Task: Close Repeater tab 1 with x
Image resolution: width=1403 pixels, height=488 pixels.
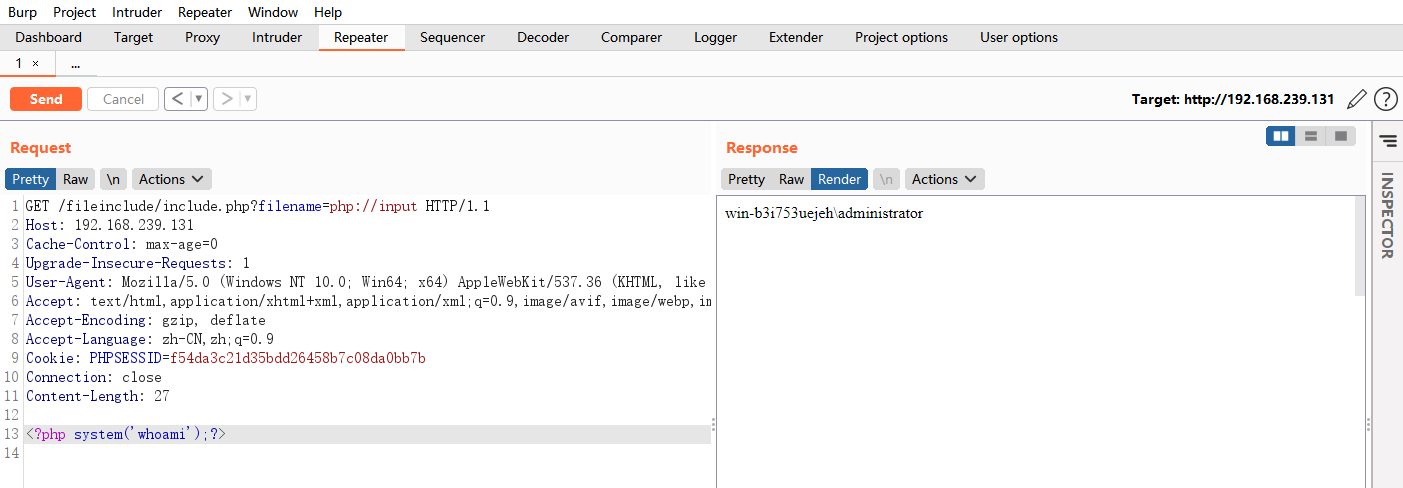Action: coord(36,63)
